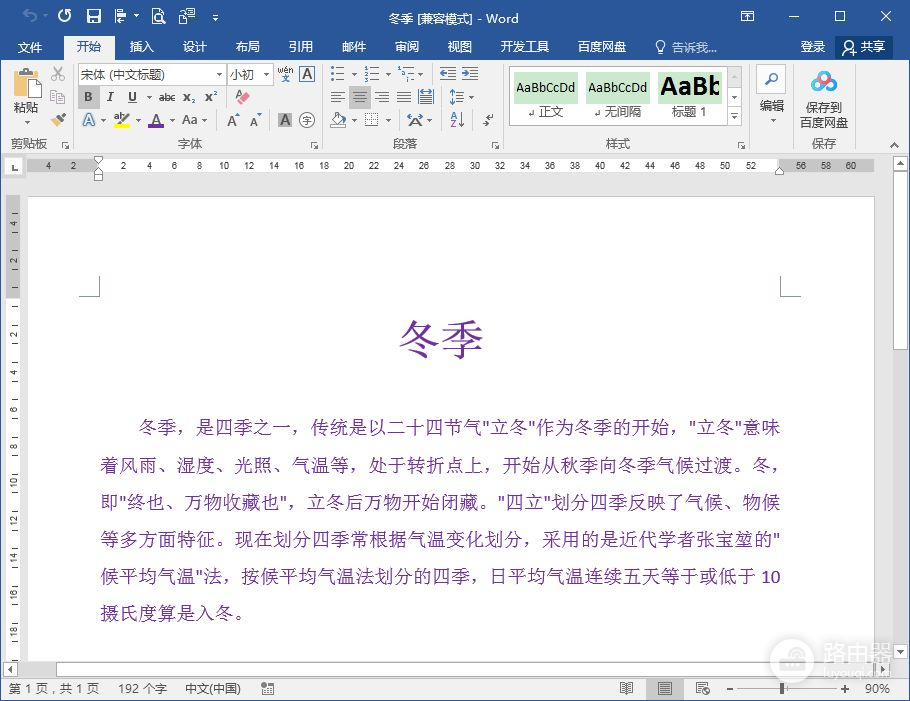Click the 告诉我 search box
910x701 pixels.
click(x=686, y=47)
